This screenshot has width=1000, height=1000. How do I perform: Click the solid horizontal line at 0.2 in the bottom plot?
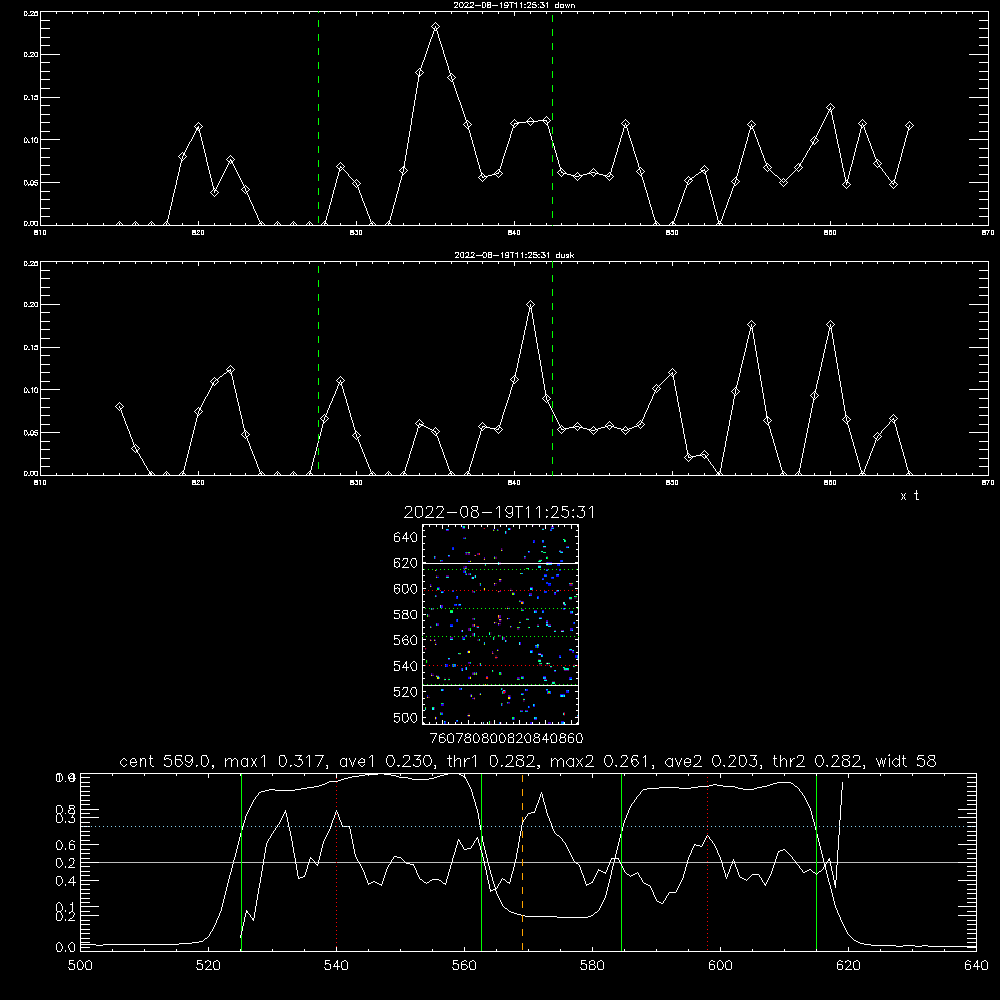528,862
